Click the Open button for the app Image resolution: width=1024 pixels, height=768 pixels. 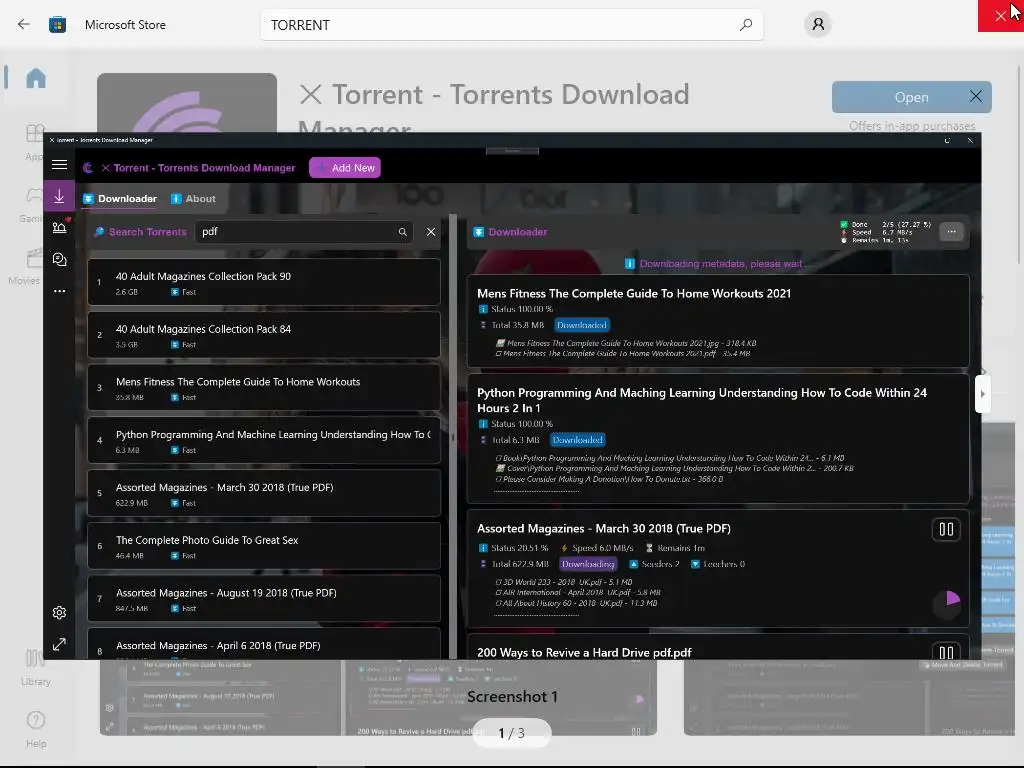pos(912,97)
